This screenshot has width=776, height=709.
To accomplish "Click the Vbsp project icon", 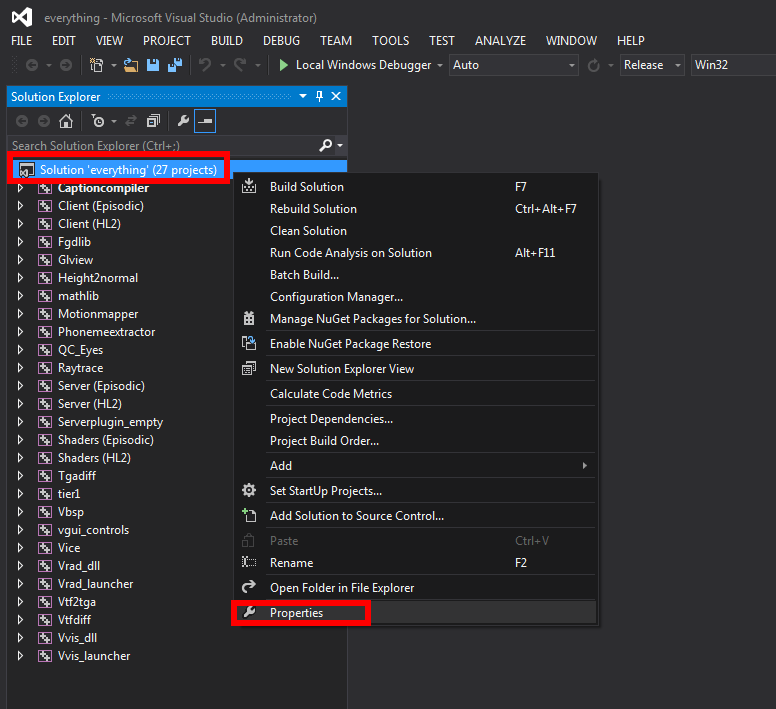I will coord(45,512).
